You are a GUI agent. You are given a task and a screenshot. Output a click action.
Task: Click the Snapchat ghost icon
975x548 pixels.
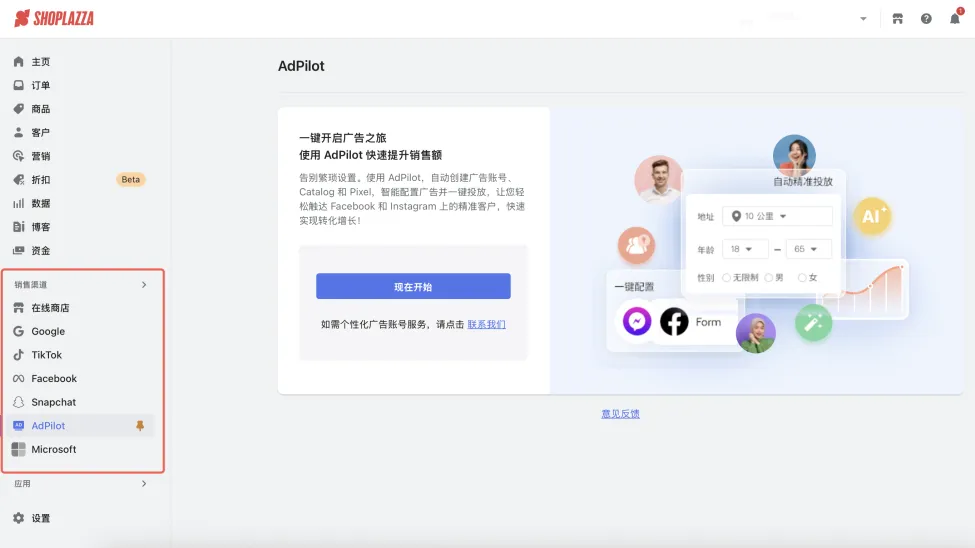coord(19,402)
